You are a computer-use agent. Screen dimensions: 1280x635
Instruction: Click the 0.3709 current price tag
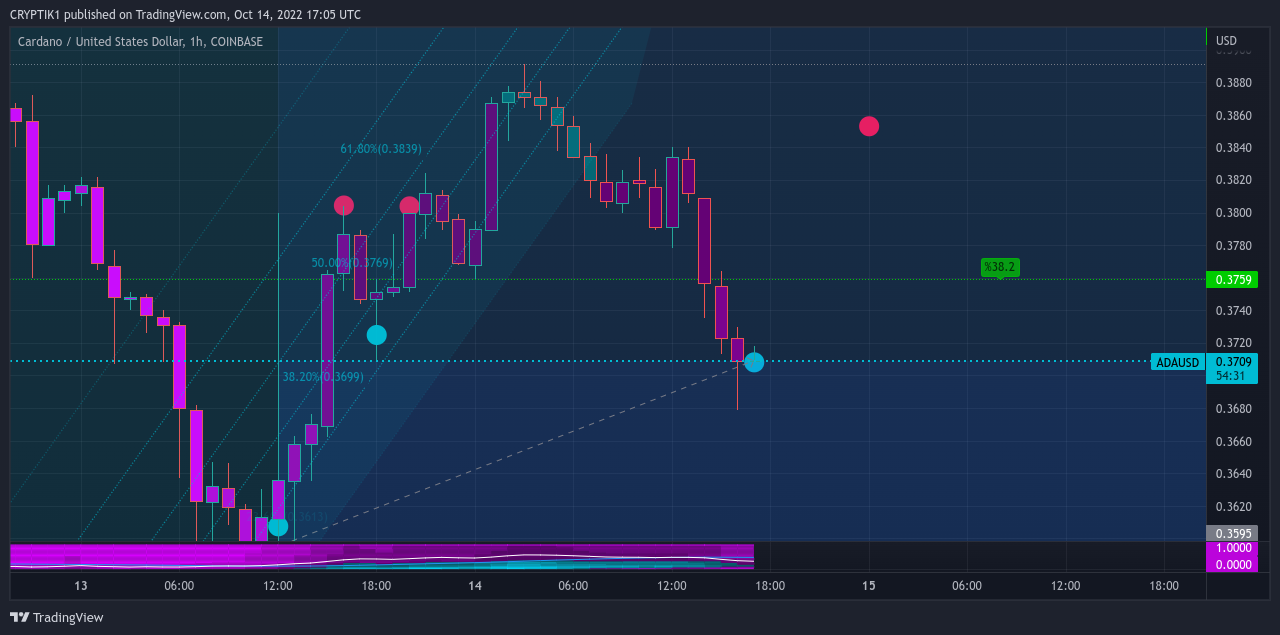pos(1231,361)
